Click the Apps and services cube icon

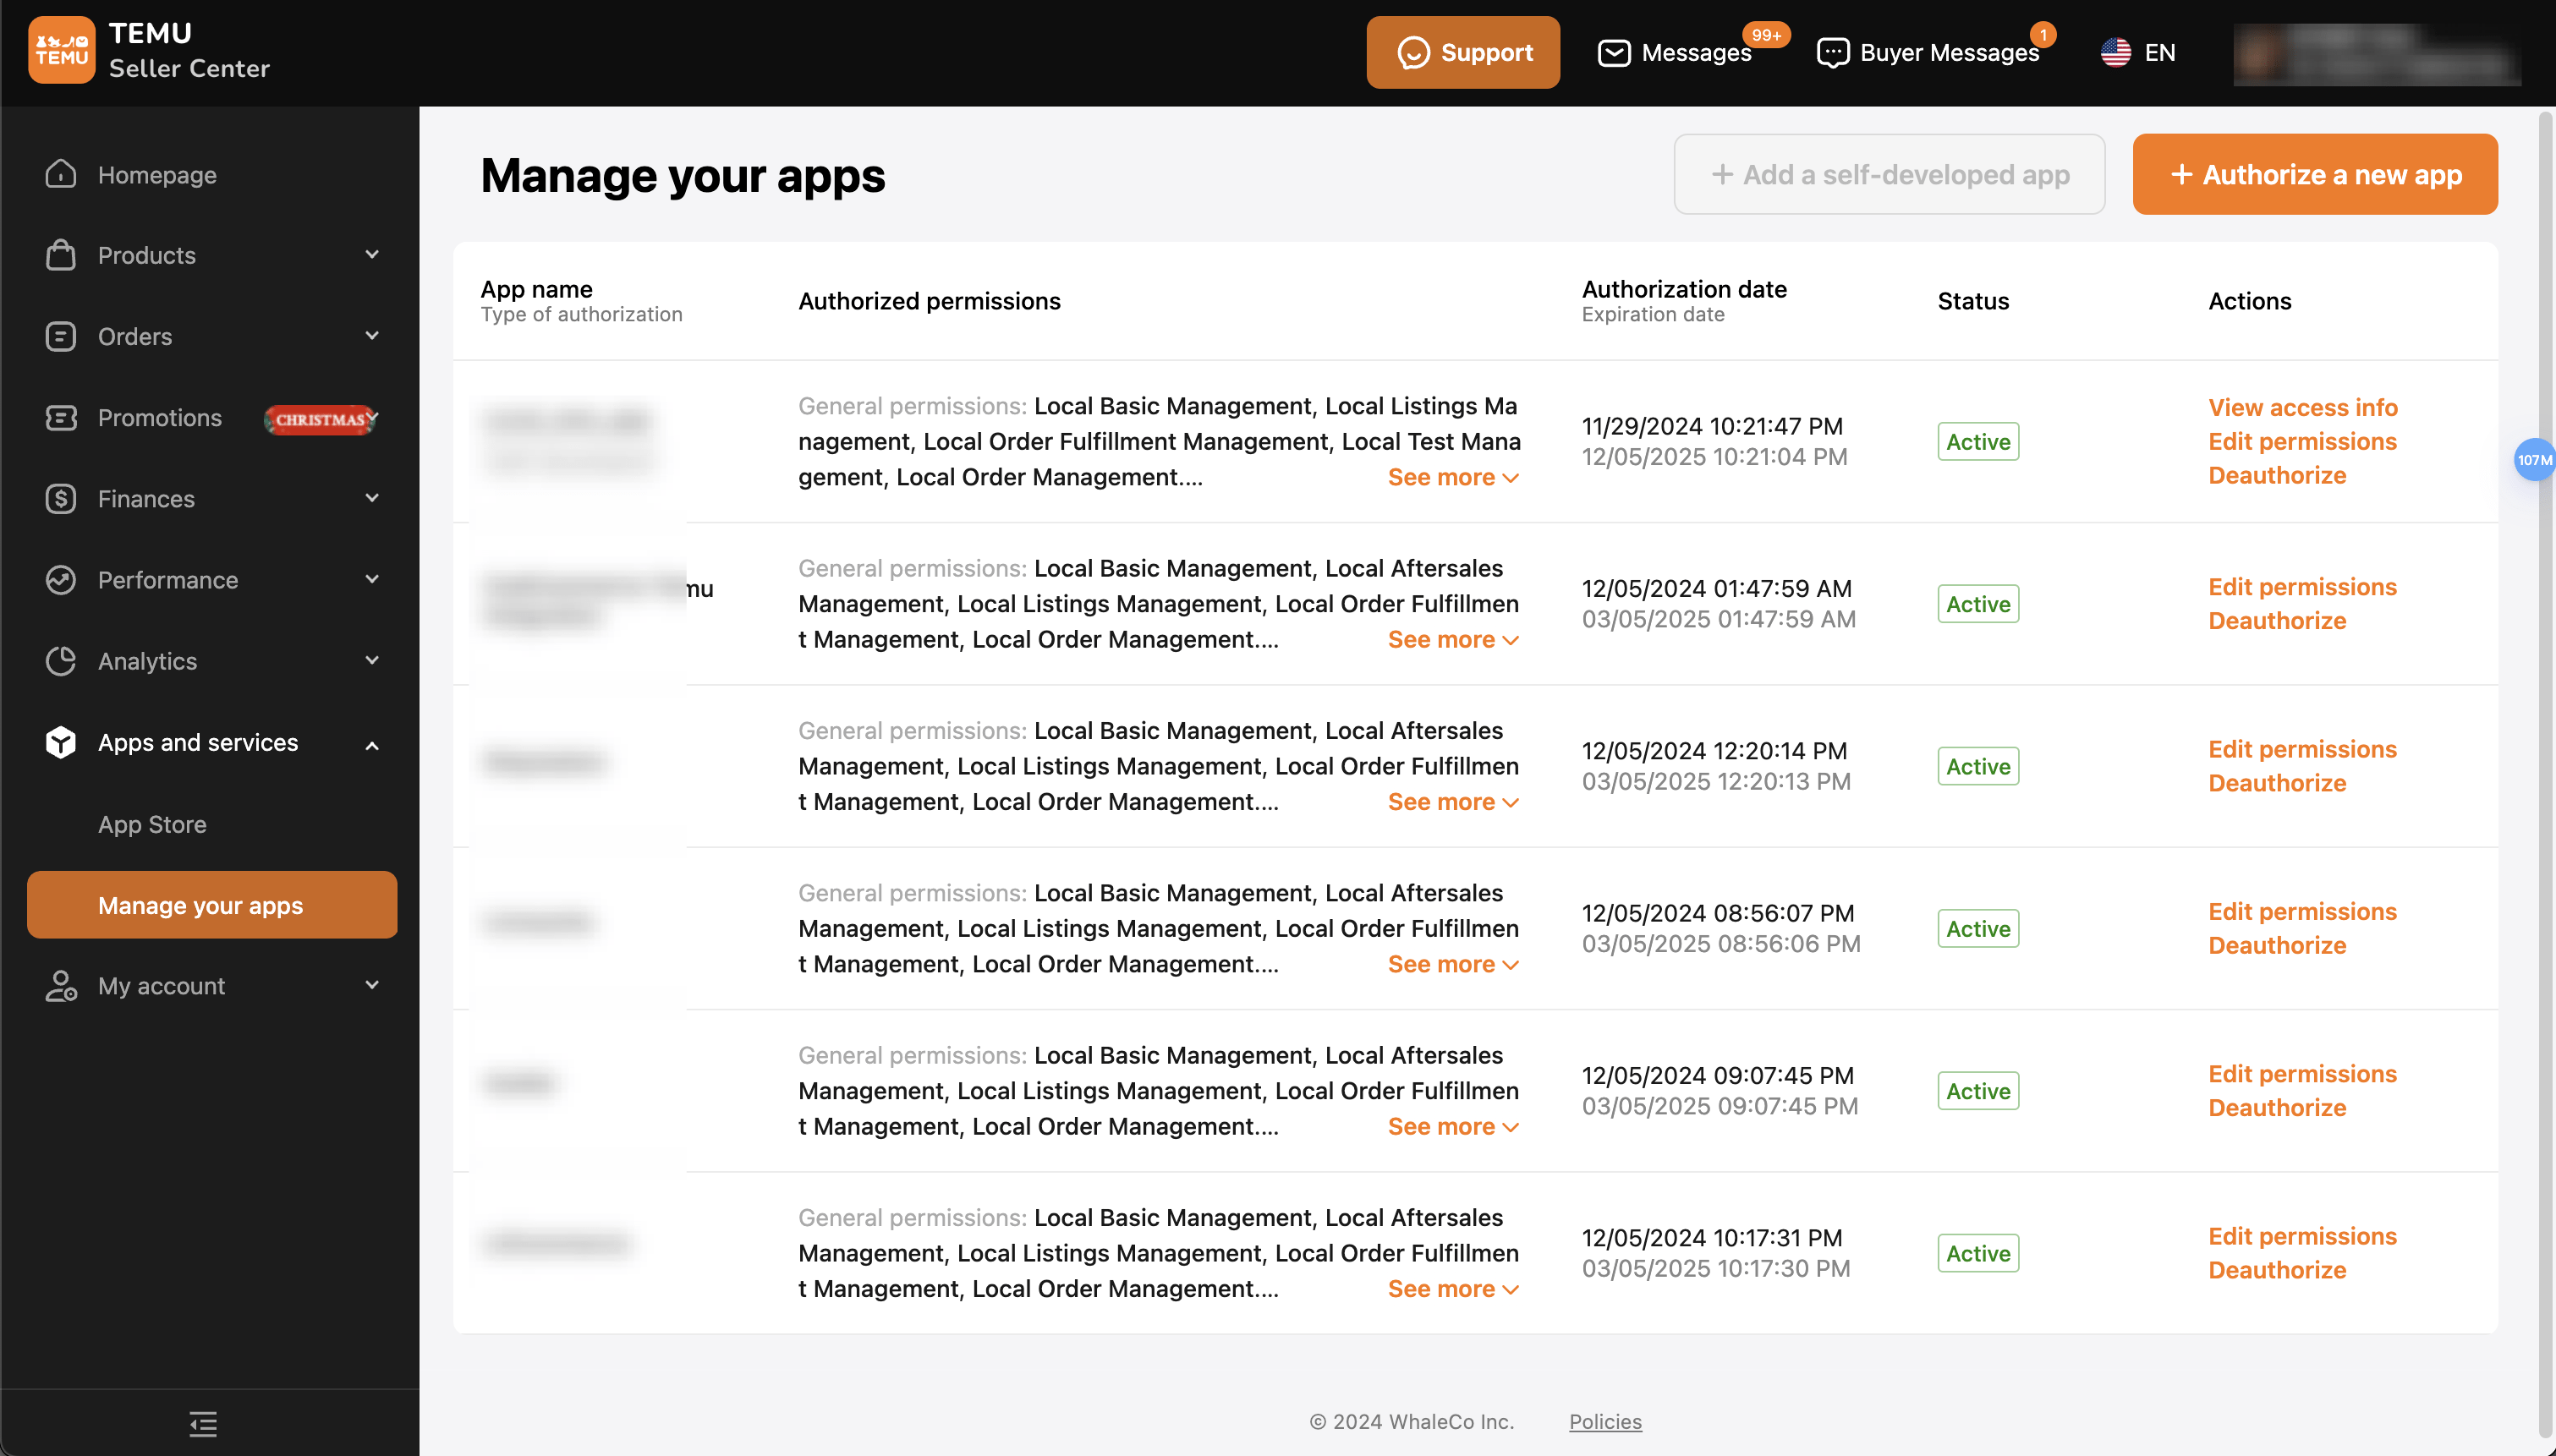click(60, 742)
